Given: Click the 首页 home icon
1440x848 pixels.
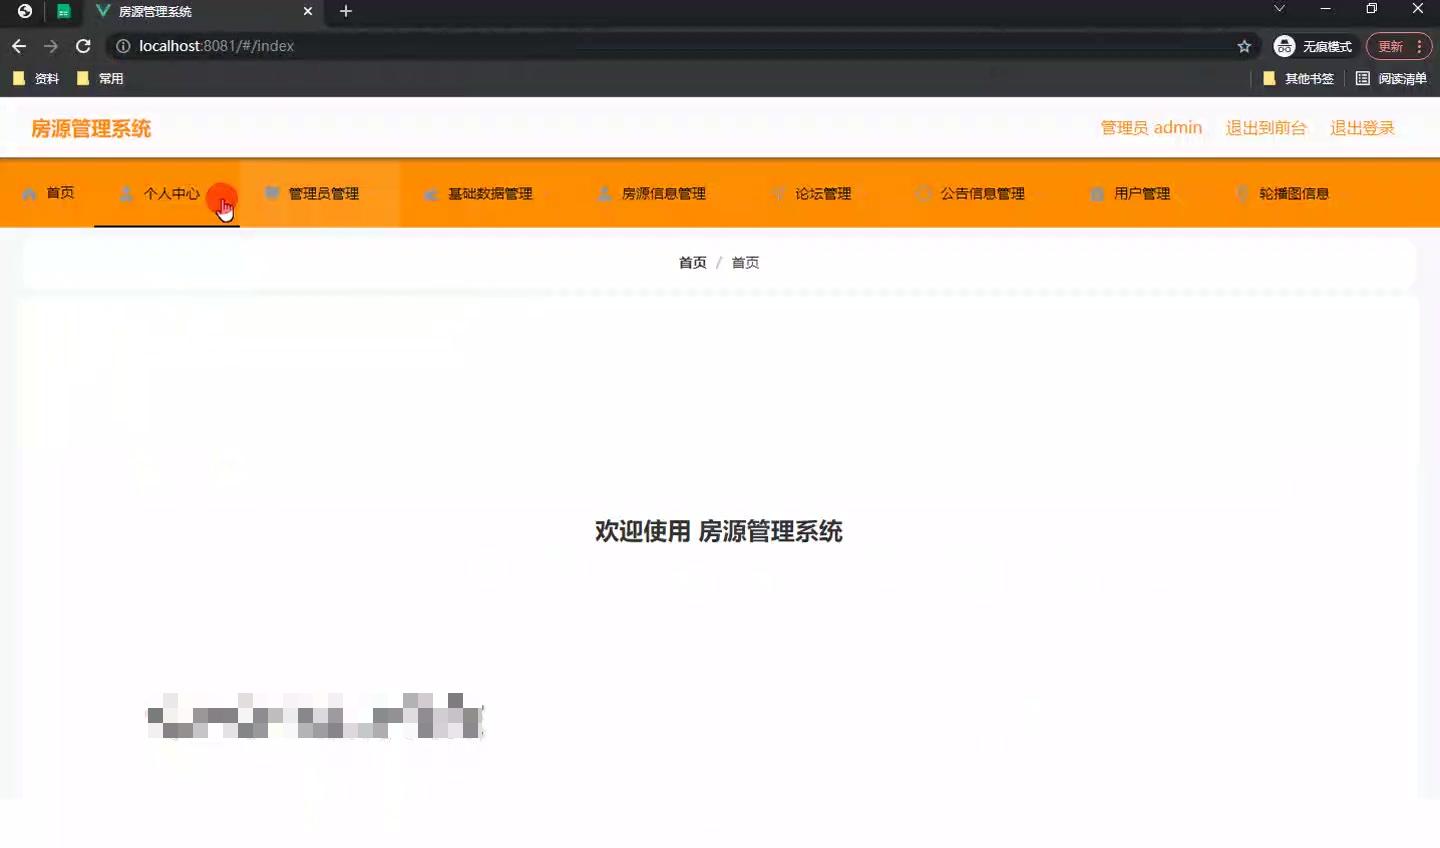Looking at the screenshot, I should point(28,193).
